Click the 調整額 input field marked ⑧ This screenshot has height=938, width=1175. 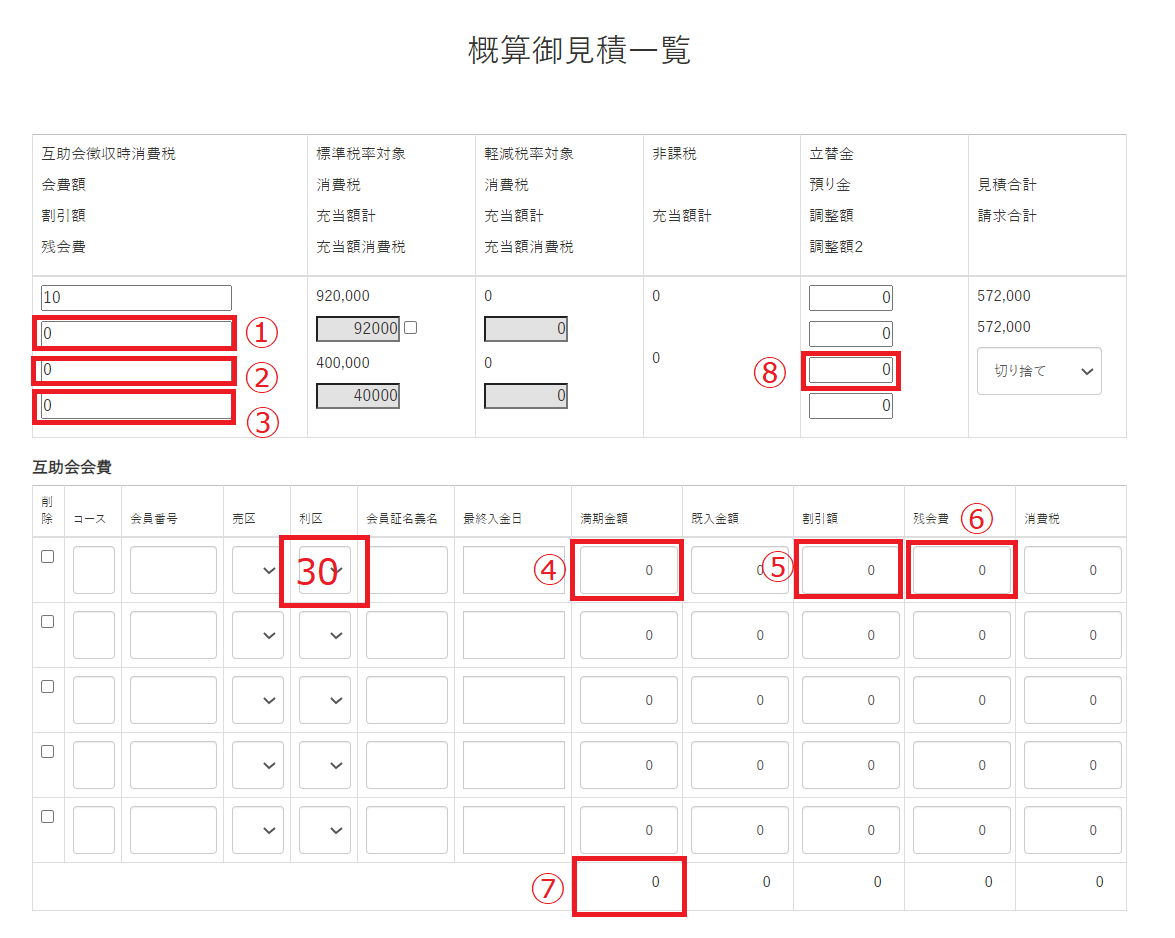850,371
